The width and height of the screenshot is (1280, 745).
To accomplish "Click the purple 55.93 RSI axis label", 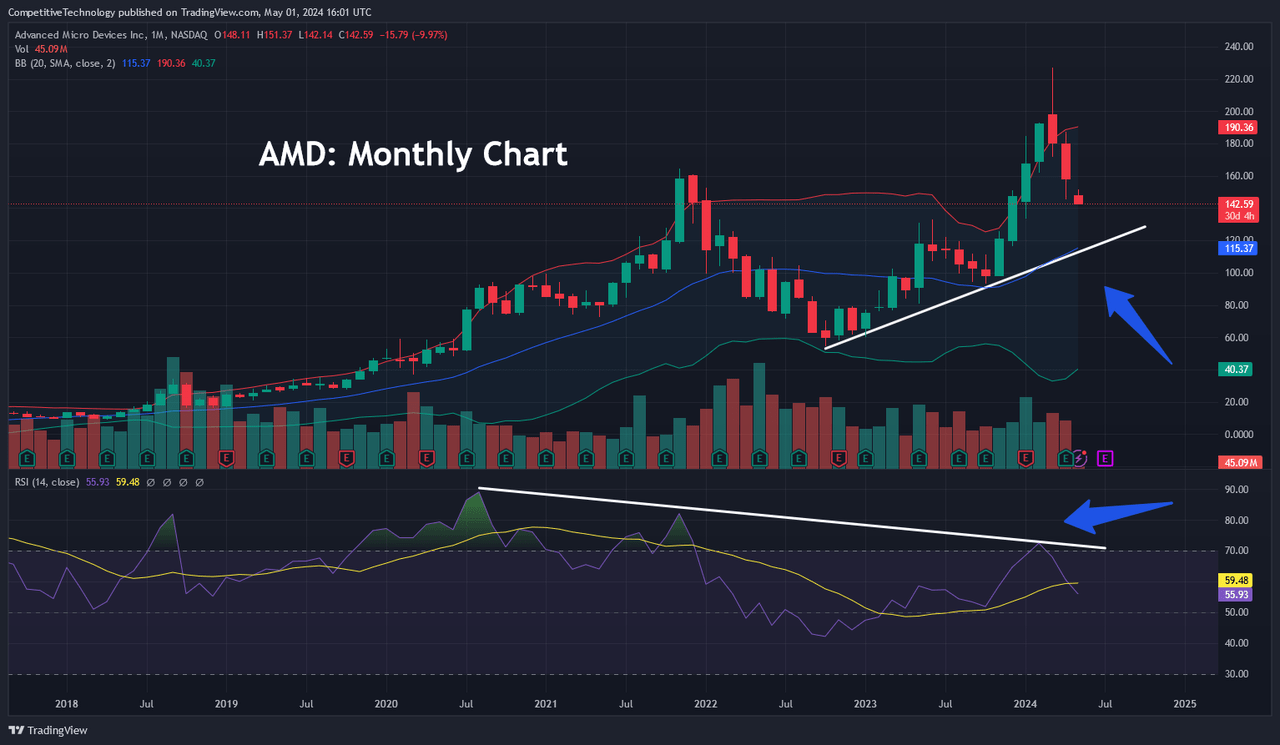I will (1236, 594).
